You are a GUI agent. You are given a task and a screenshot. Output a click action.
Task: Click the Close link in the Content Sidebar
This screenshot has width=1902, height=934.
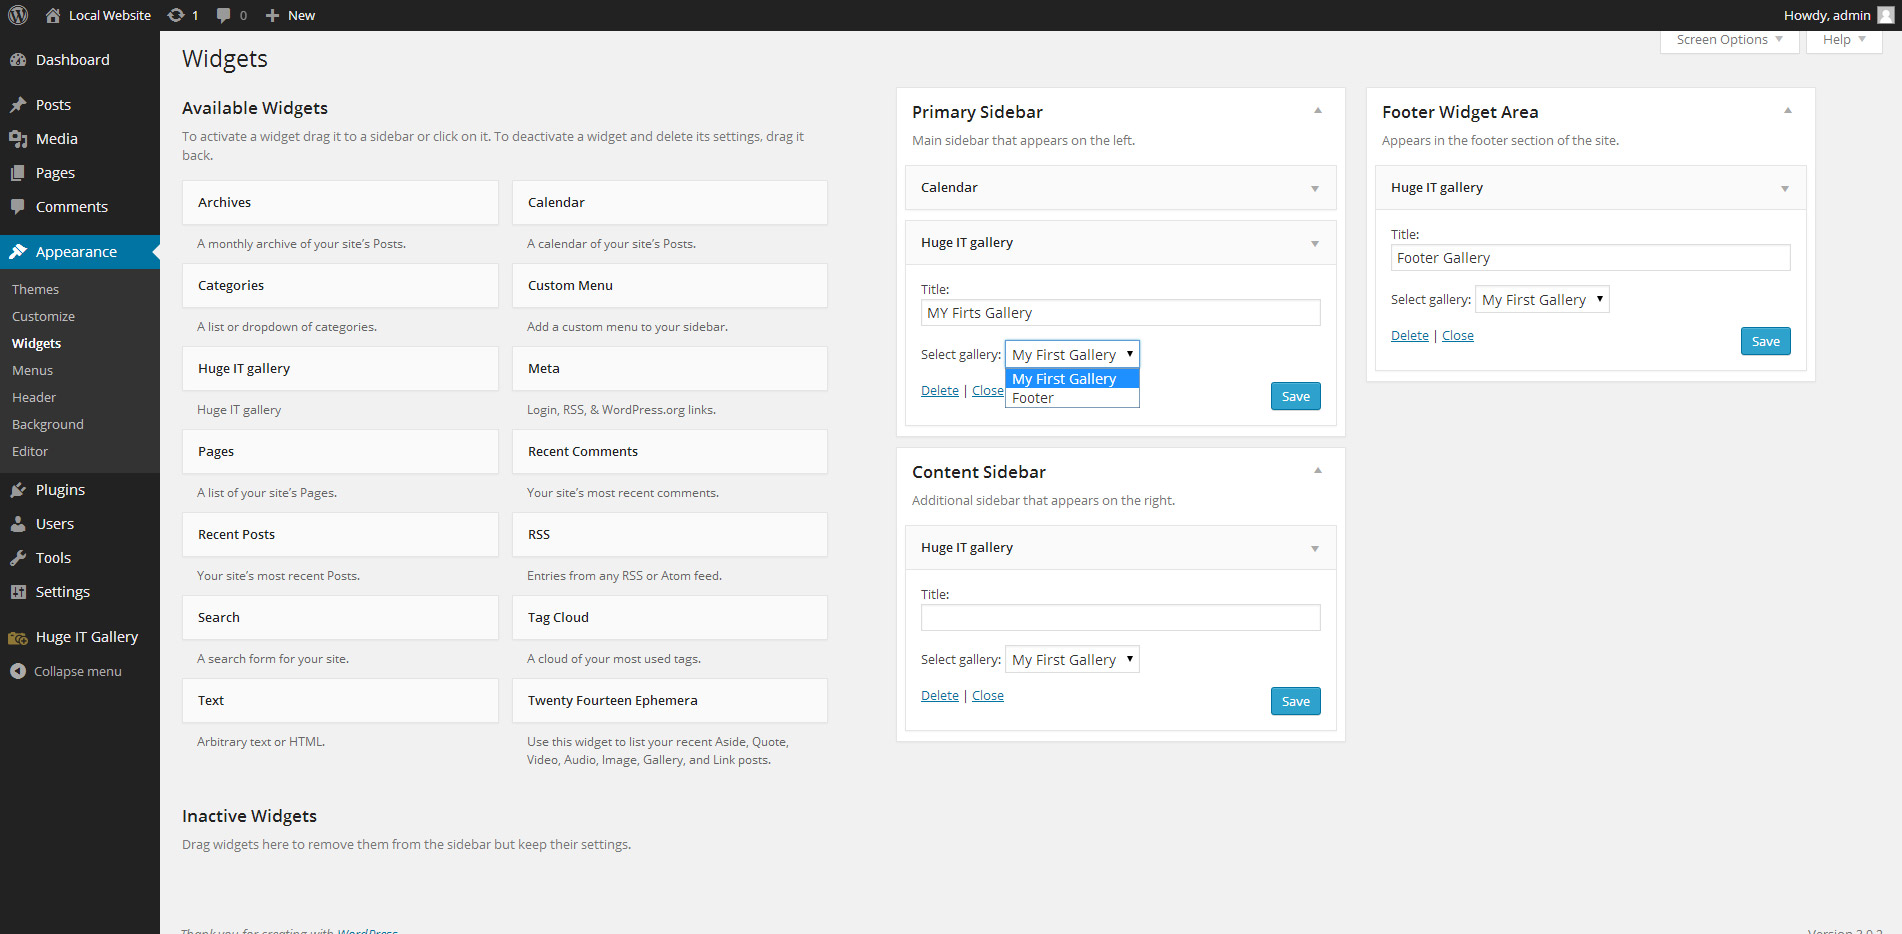click(988, 695)
